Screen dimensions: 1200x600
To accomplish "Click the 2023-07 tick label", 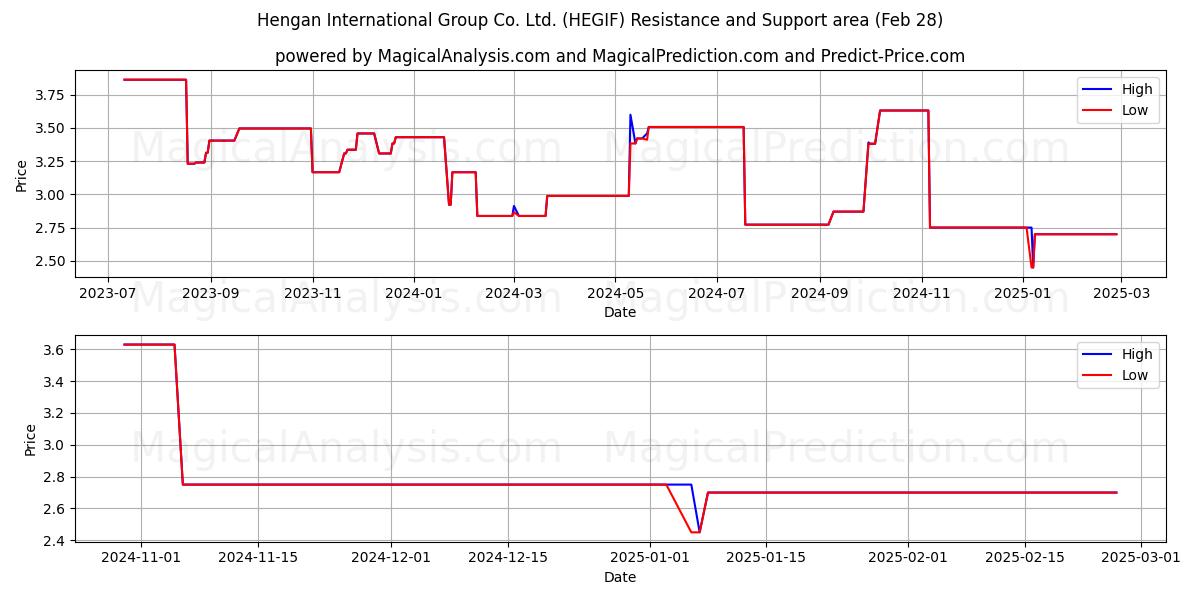I will (107, 294).
